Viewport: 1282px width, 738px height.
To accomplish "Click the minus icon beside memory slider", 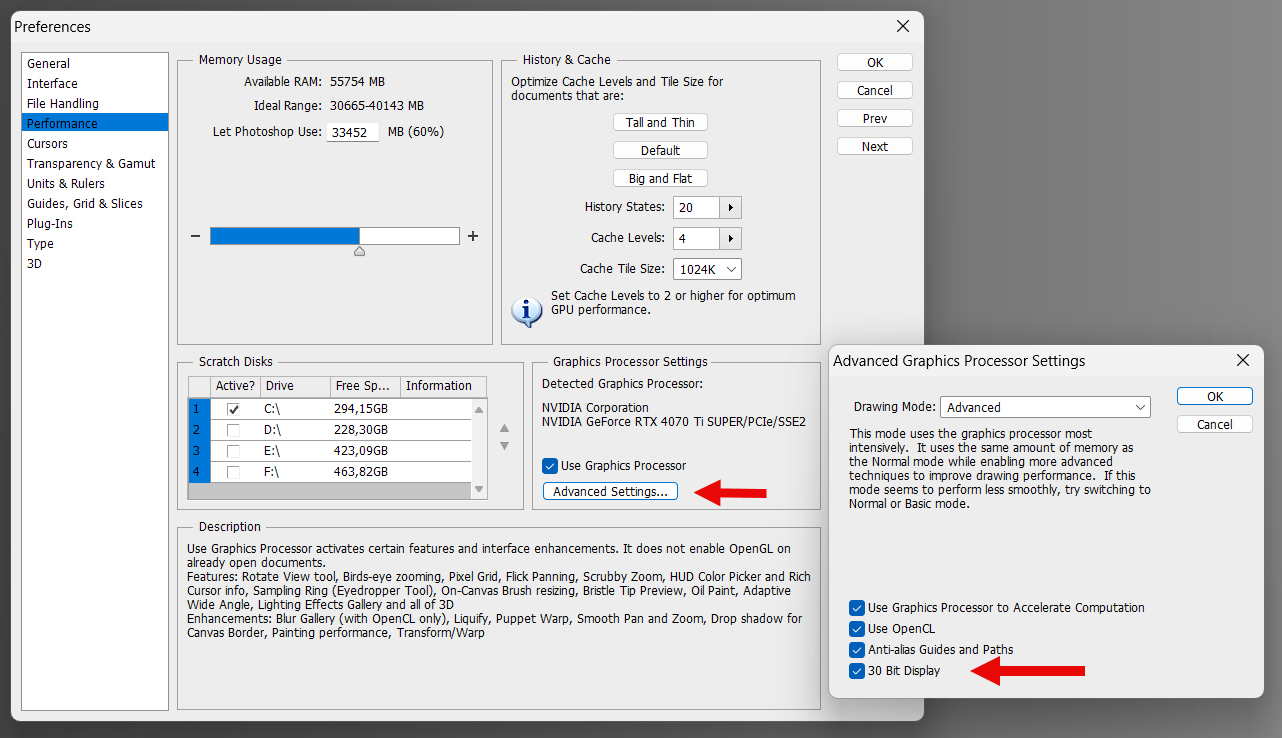I will (196, 237).
